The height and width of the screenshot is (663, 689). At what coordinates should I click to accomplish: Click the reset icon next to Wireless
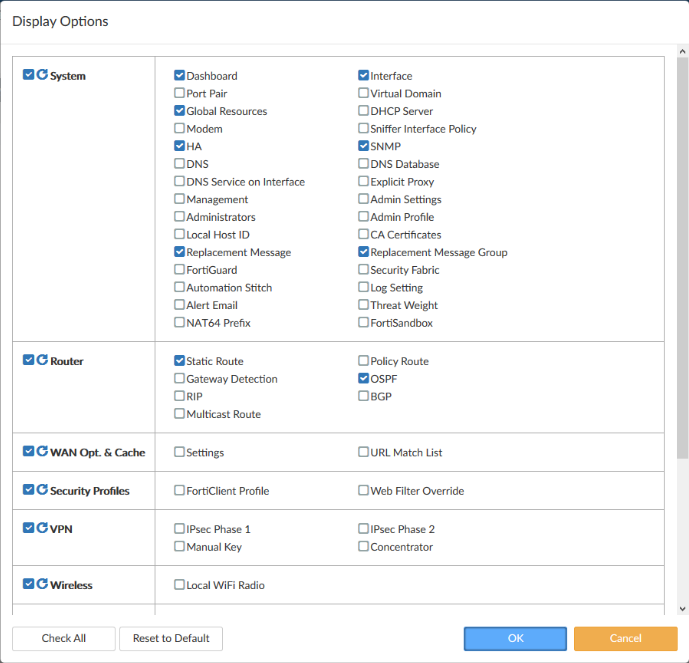pos(42,584)
